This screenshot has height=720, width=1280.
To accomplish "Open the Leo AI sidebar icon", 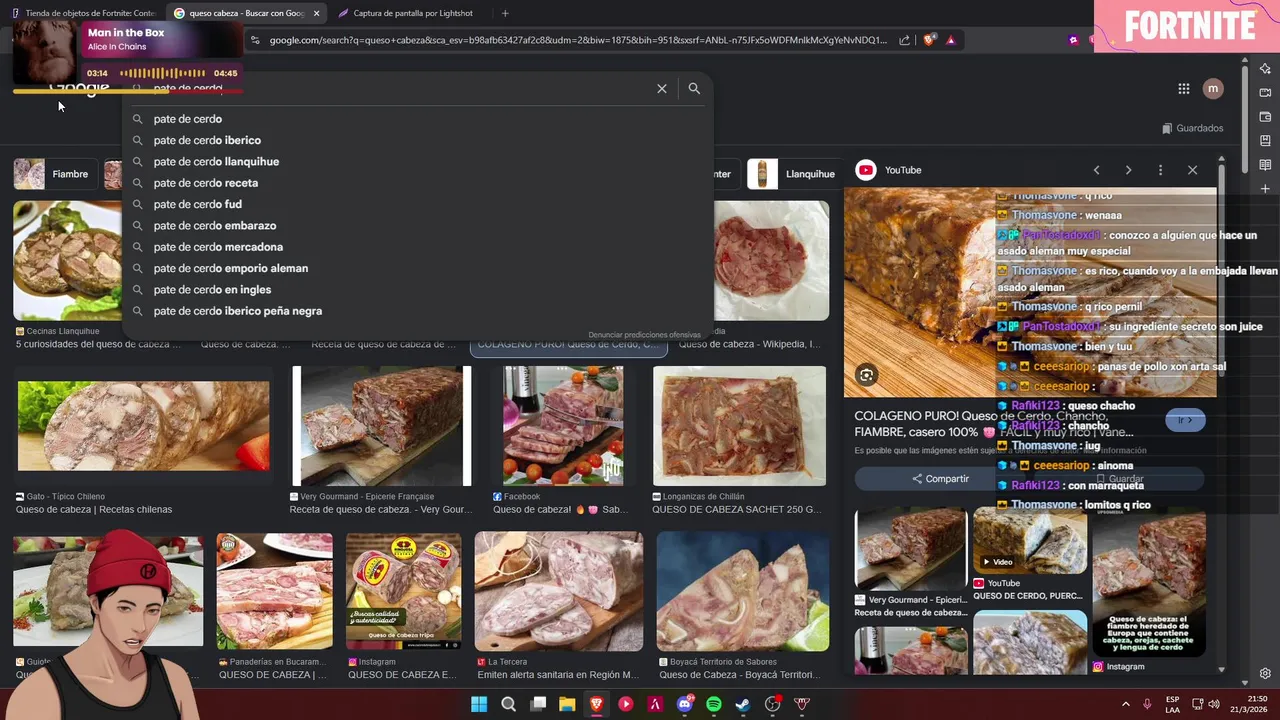I will point(1265,69).
